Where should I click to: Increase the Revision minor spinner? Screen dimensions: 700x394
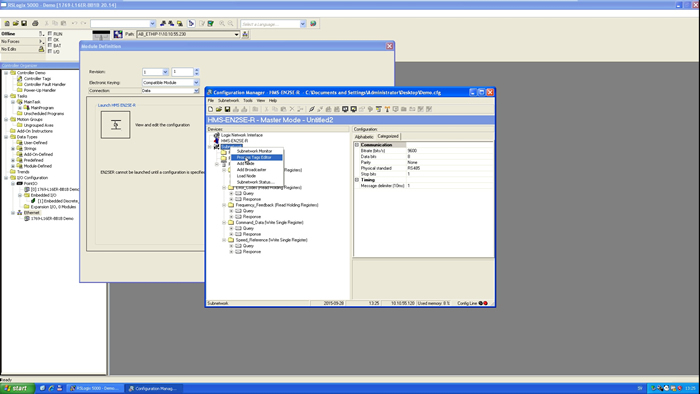point(196,70)
